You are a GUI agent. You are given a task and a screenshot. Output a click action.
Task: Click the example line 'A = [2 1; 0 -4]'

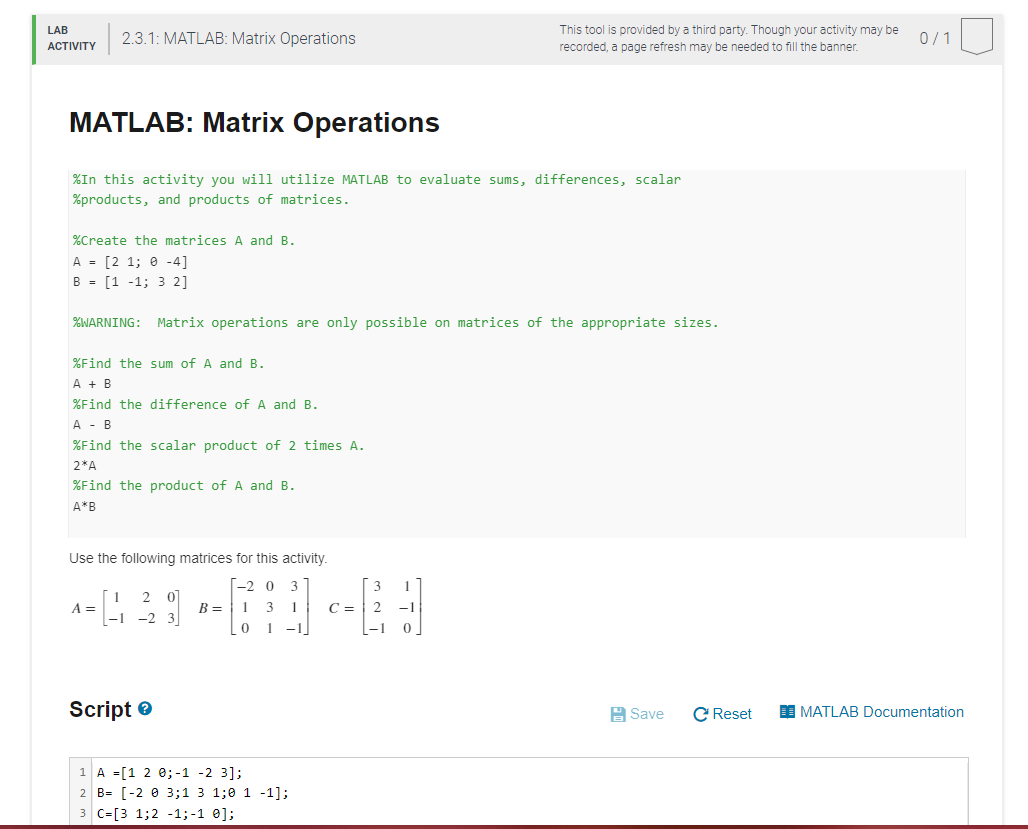tap(130, 262)
